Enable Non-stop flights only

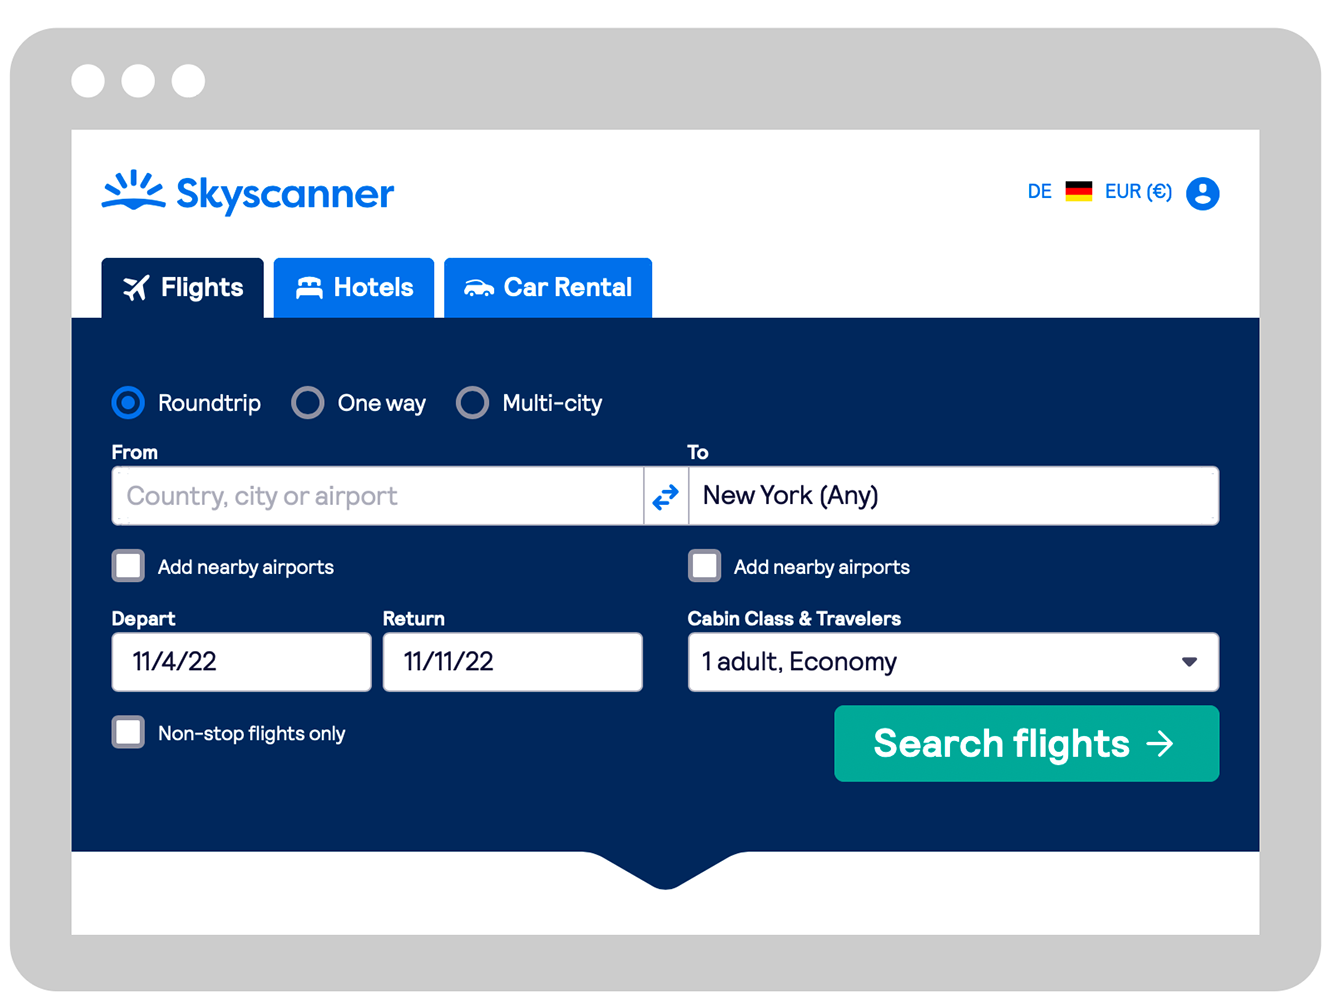128,732
